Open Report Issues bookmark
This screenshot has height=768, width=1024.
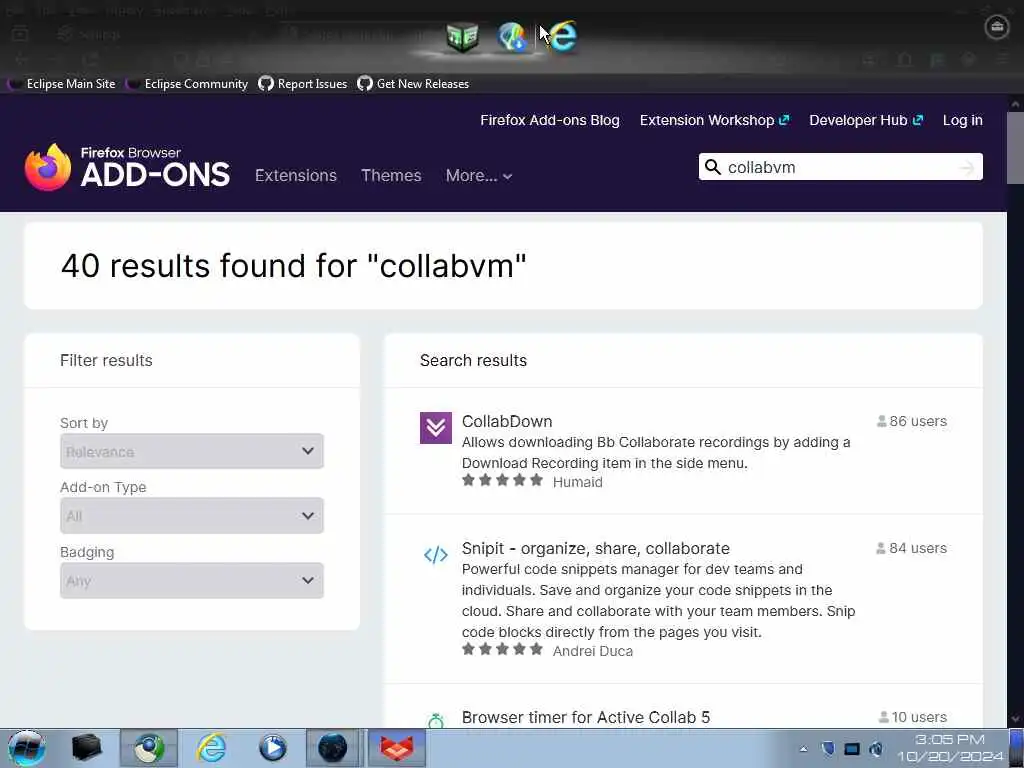tap(303, 84)
